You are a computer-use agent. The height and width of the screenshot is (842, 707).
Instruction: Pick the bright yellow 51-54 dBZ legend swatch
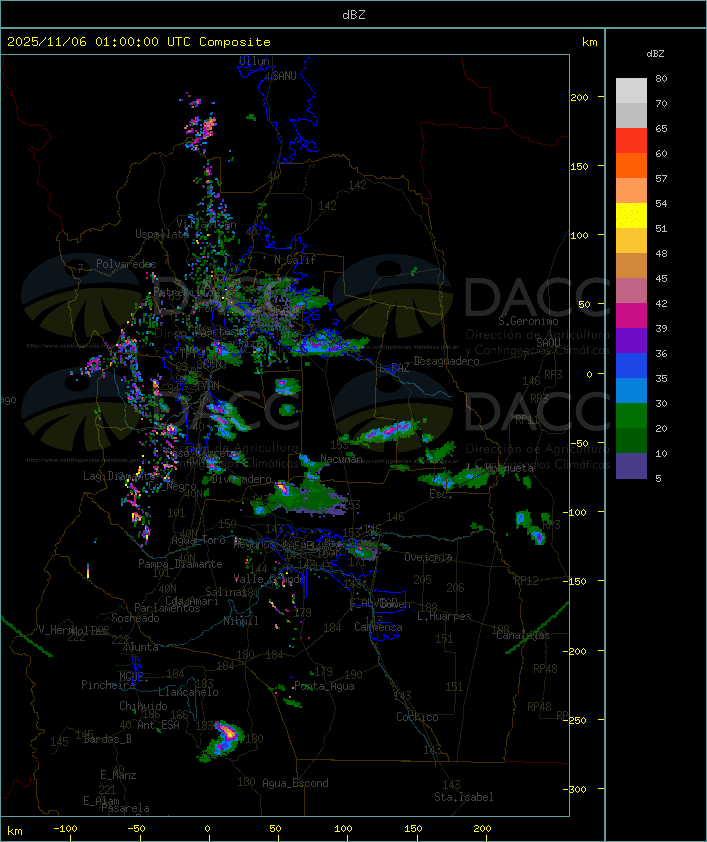tap(631, 215)
